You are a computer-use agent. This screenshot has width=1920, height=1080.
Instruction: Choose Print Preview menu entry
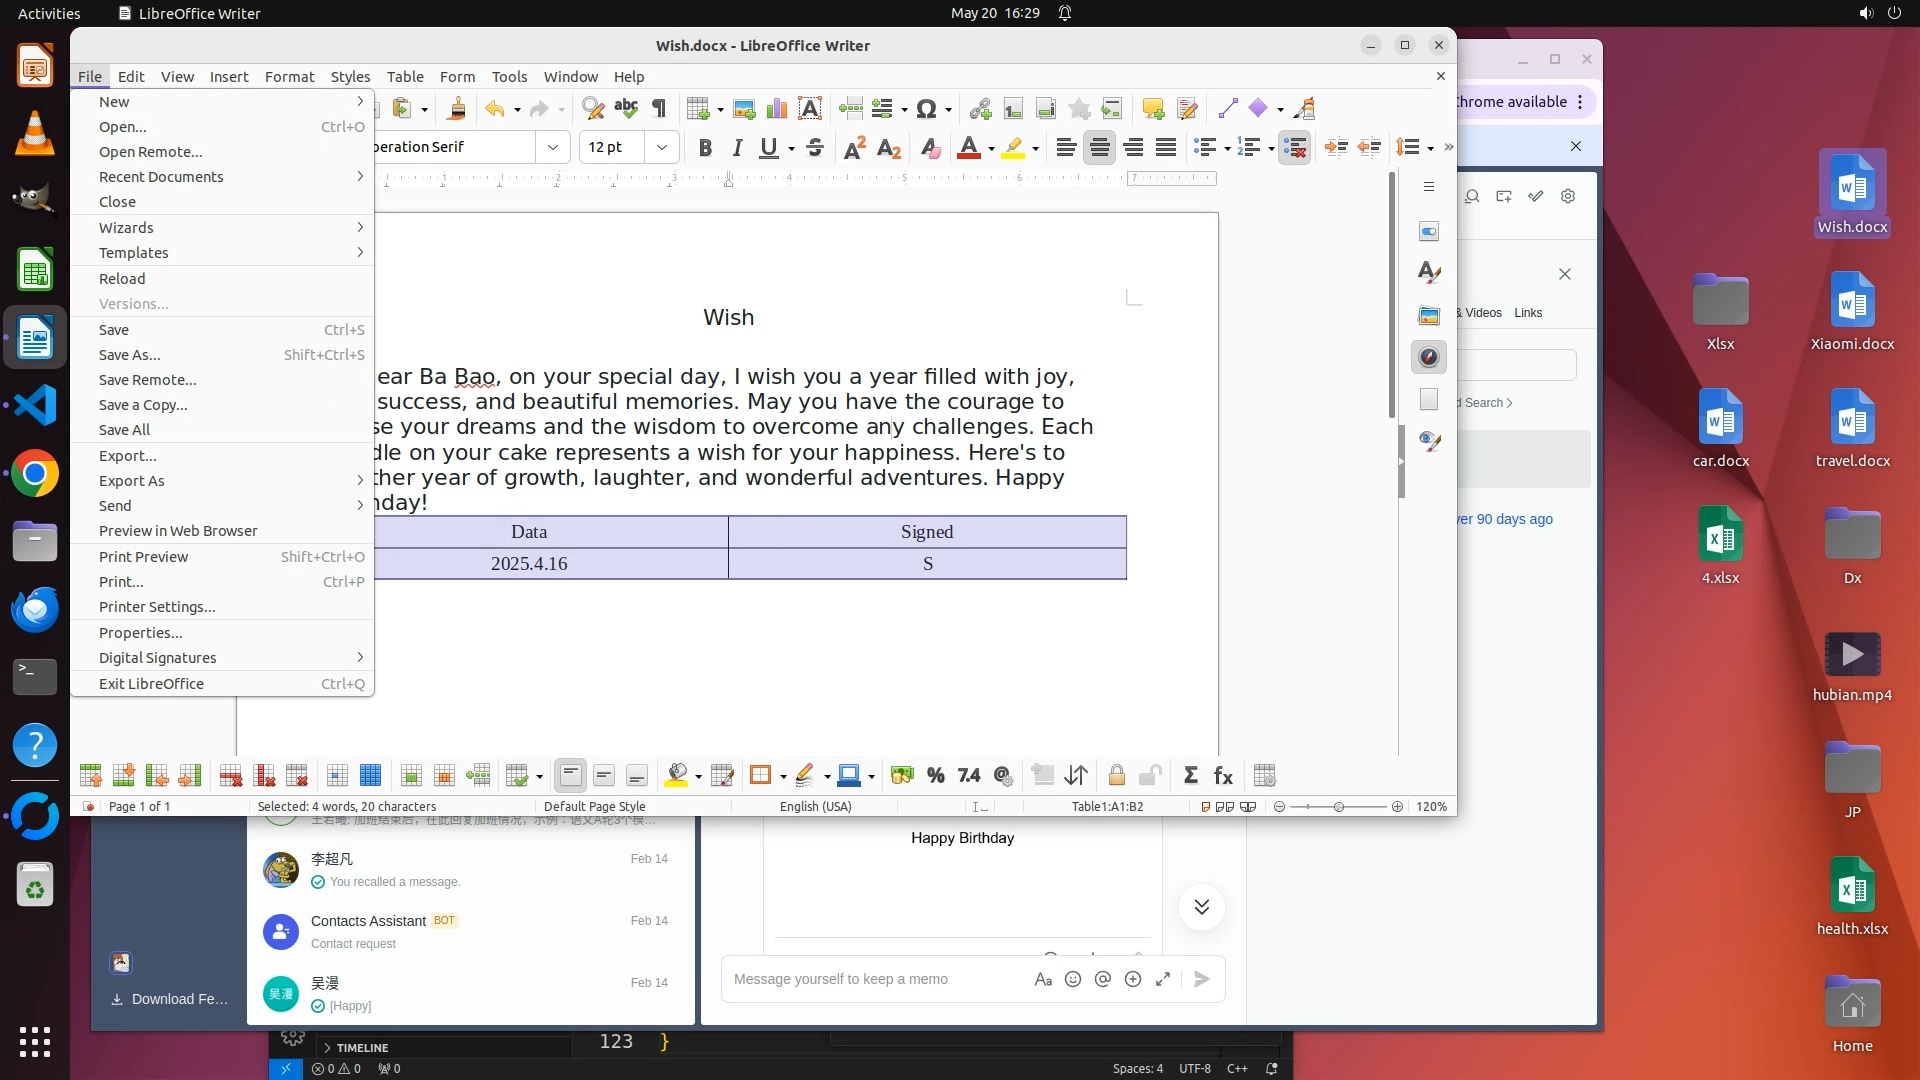[x=143, y=557]
